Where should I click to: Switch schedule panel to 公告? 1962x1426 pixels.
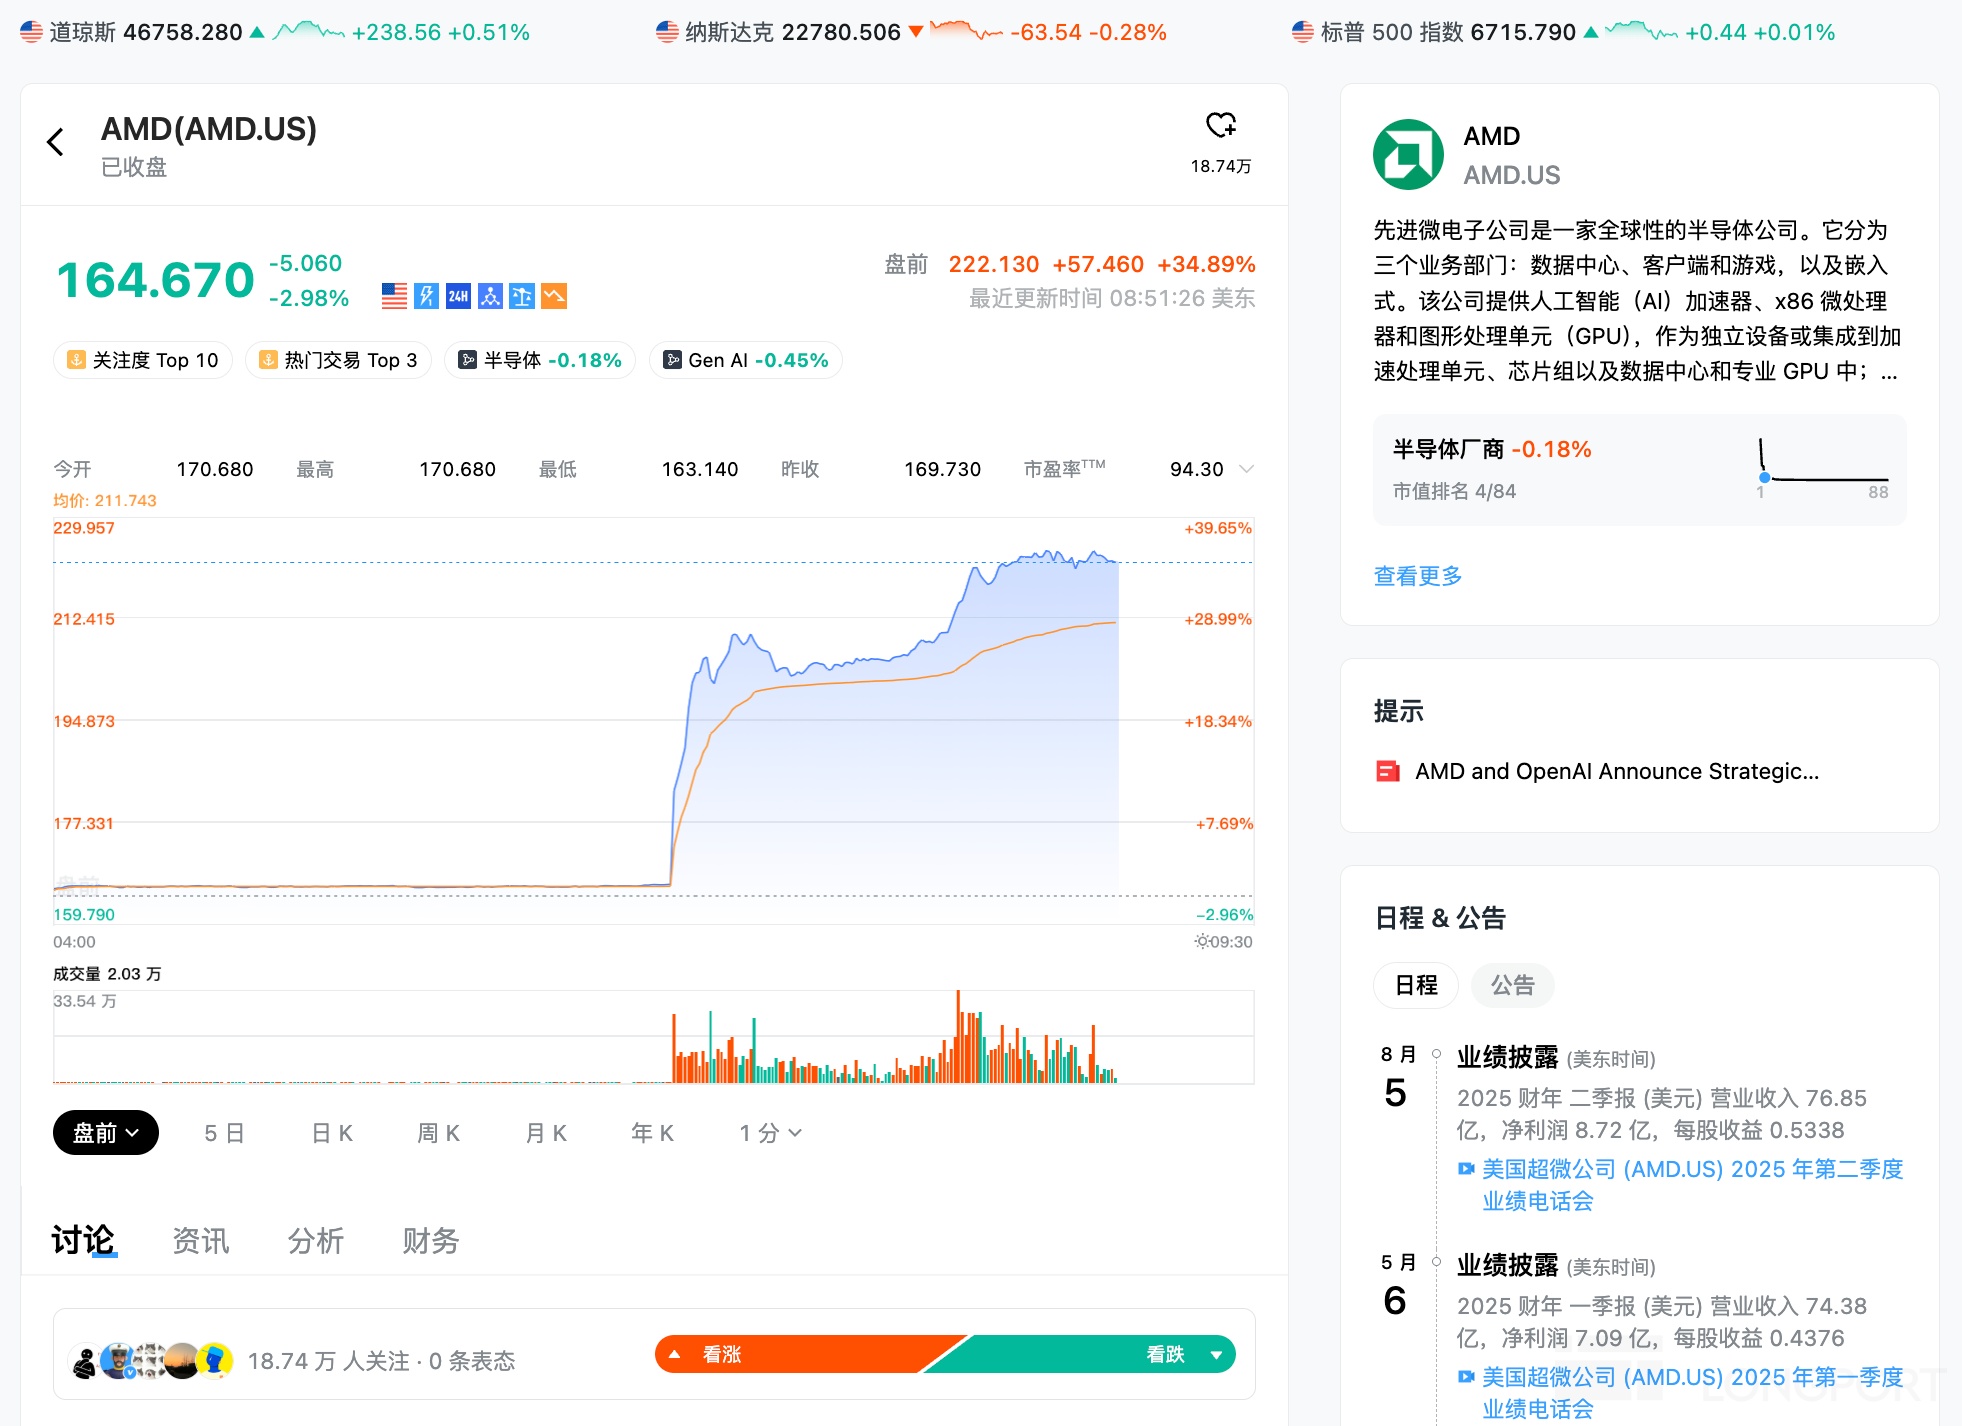1512,985
